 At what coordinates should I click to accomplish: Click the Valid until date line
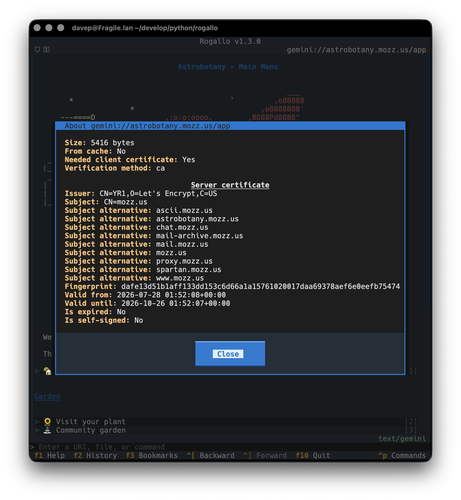pos(147,303)
